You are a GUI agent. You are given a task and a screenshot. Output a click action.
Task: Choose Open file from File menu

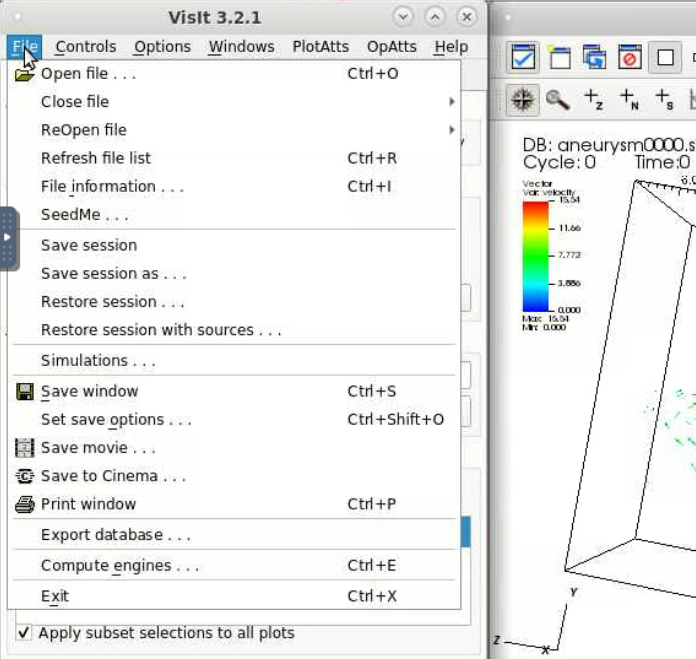point(234,74)
